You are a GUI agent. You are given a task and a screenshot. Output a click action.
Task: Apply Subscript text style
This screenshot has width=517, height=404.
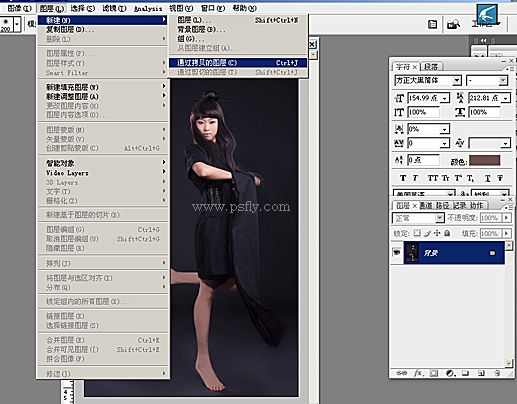pyautogui.click(x=470, y=178)
